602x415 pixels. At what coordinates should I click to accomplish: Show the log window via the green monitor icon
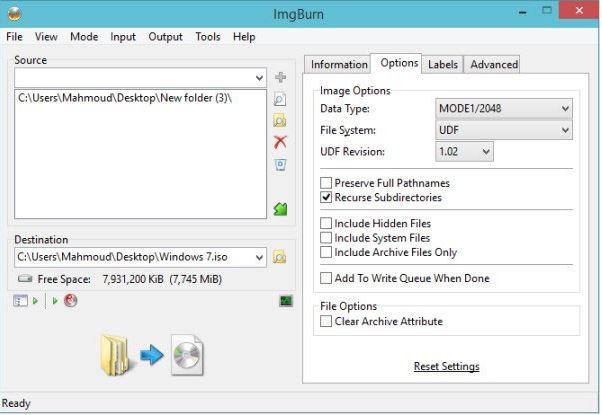coord(286,301)
